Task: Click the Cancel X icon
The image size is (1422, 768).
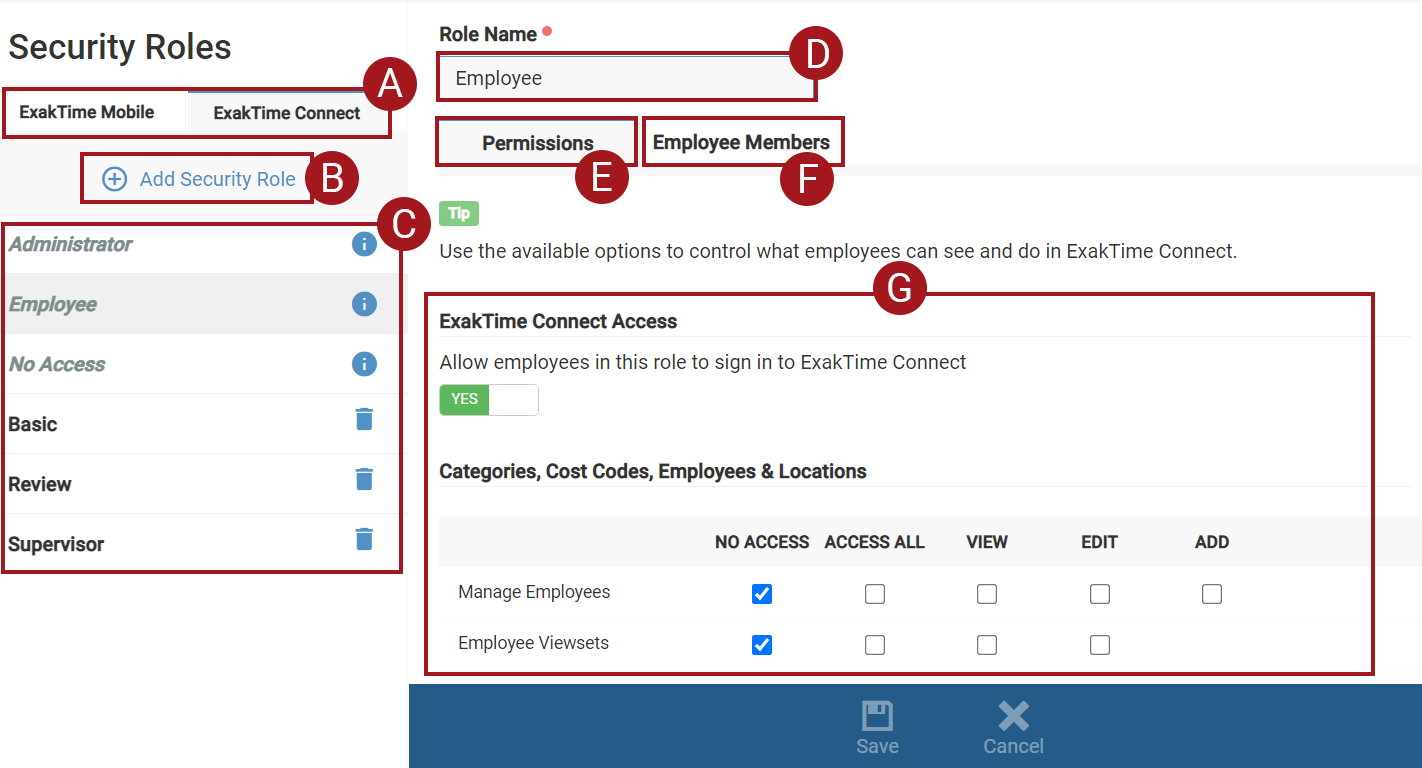Action: click(1013, 717)
